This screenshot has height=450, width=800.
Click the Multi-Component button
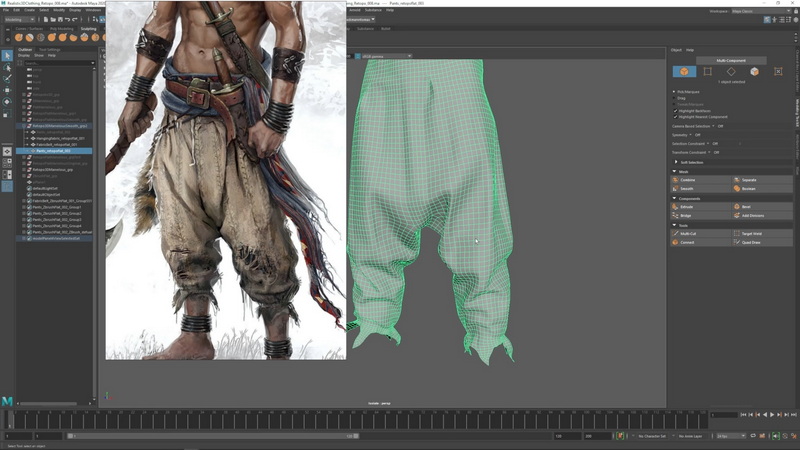[731, 60]
